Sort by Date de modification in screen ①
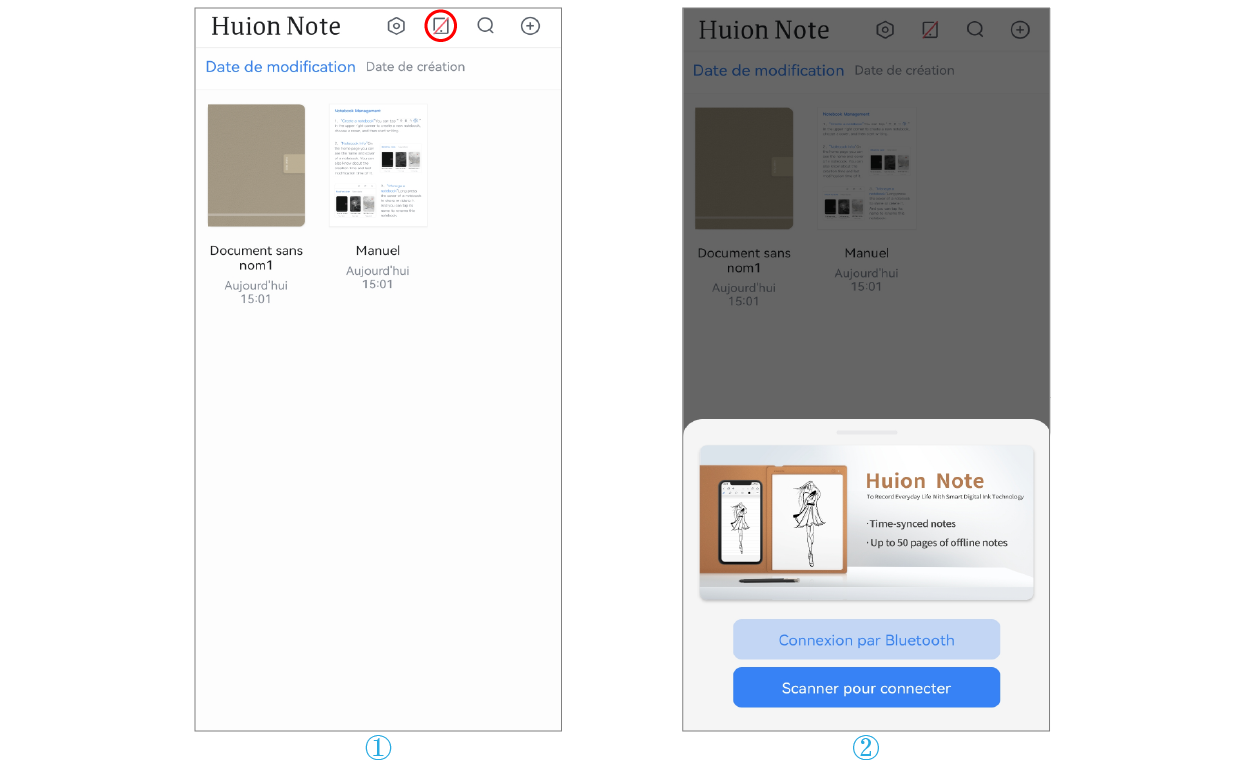 click(x=280, y=67)
